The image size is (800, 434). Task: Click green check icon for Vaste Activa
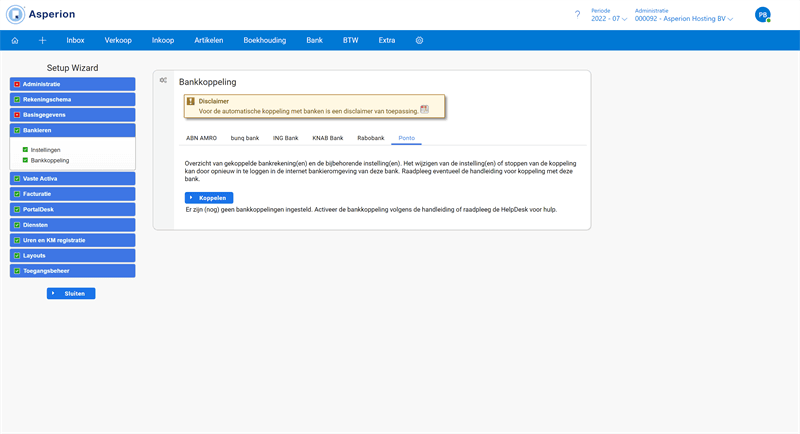[17, 178]
